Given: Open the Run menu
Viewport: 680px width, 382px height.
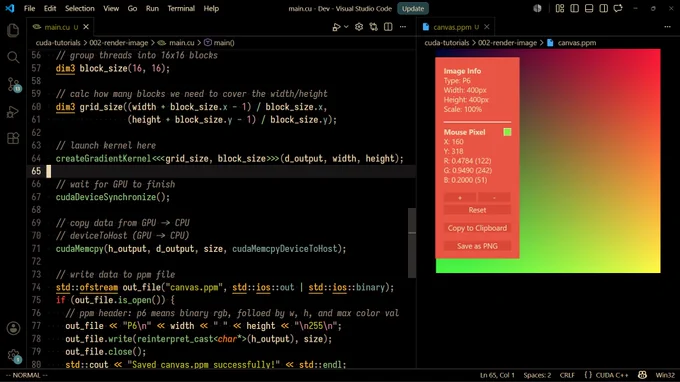Looking at the screenshot, I should 152,8.
